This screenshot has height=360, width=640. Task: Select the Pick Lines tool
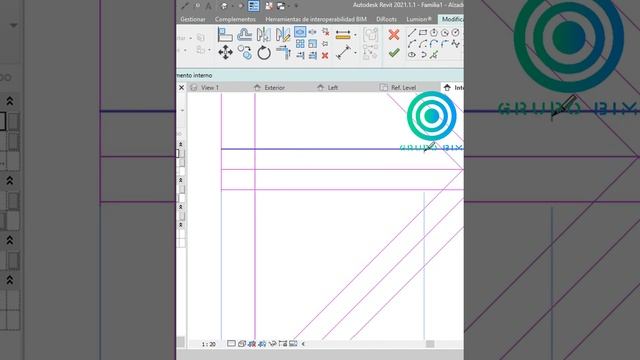[x=434, y=55]
